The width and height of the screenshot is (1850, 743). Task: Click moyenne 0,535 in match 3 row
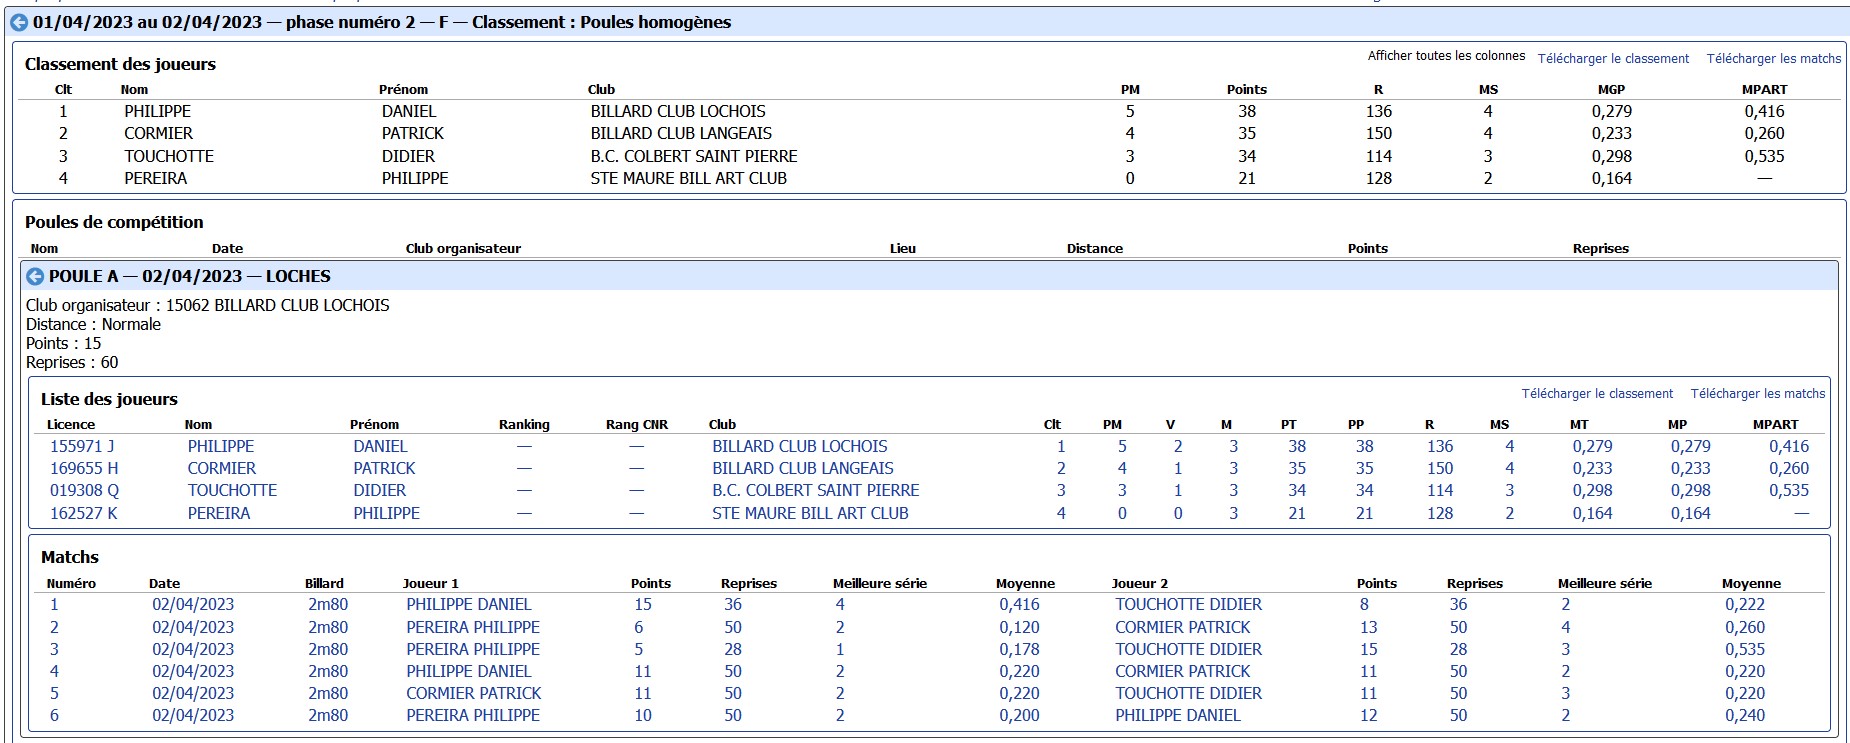[1745, 649]
